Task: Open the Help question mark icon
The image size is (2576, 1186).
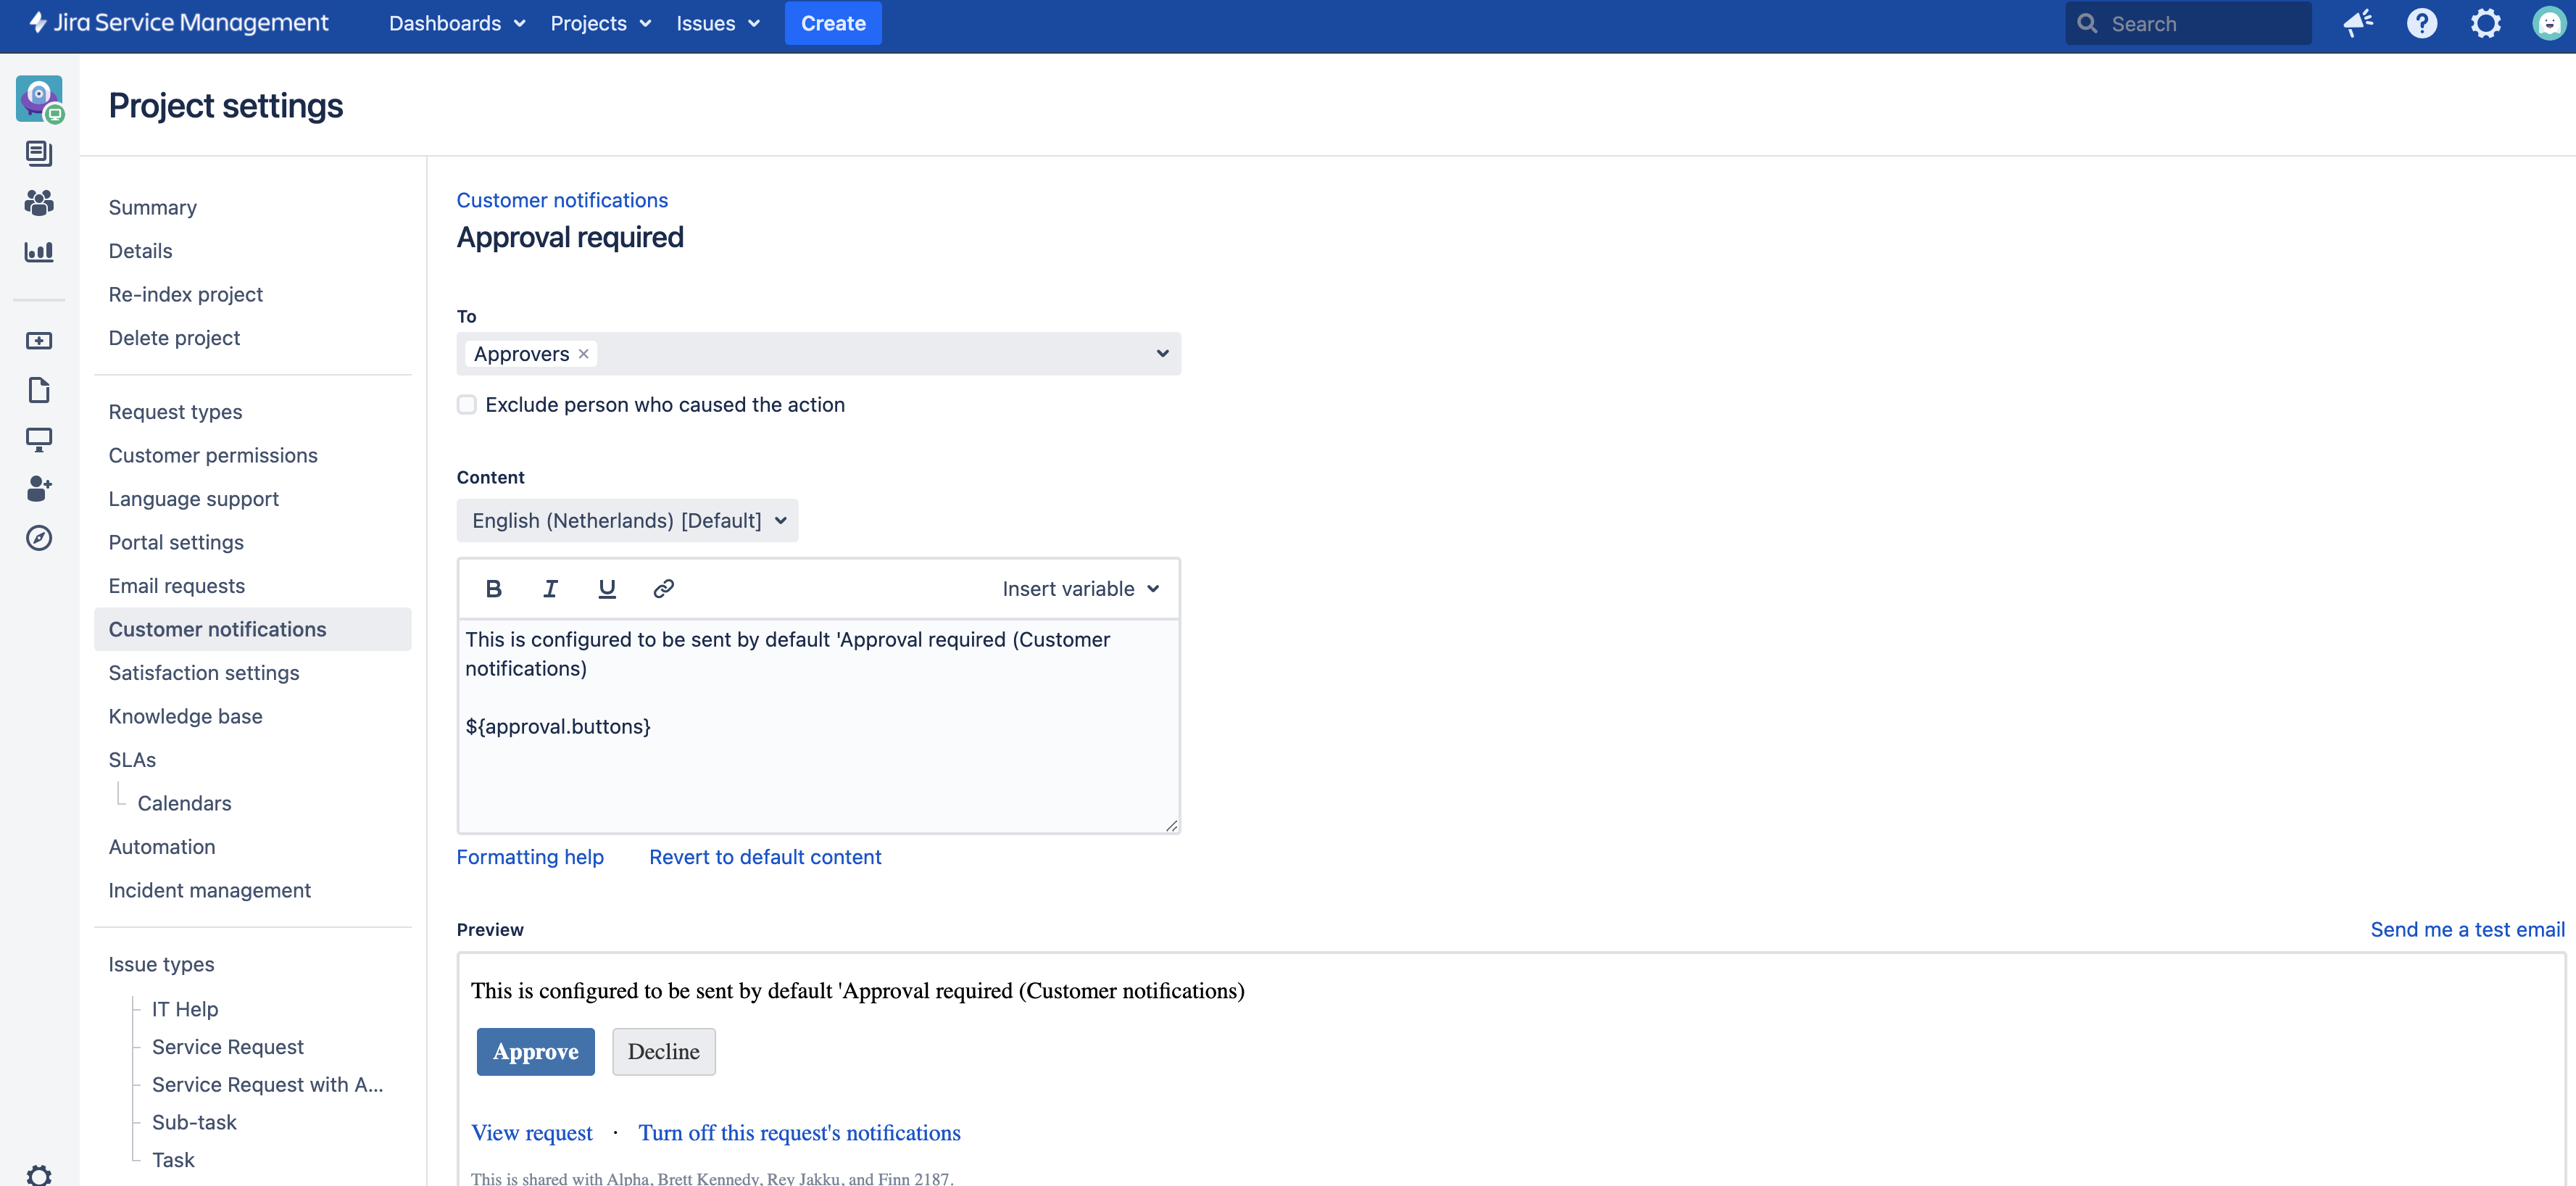Action: coord(2421,23)
